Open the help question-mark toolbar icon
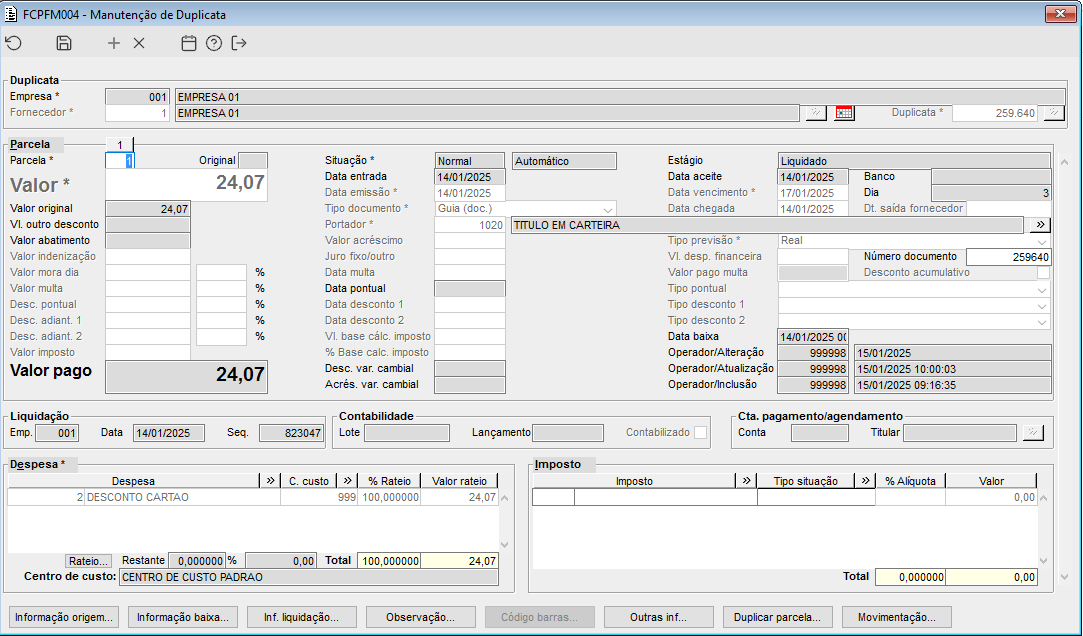The image size is (1083, 636). (214, 44)
